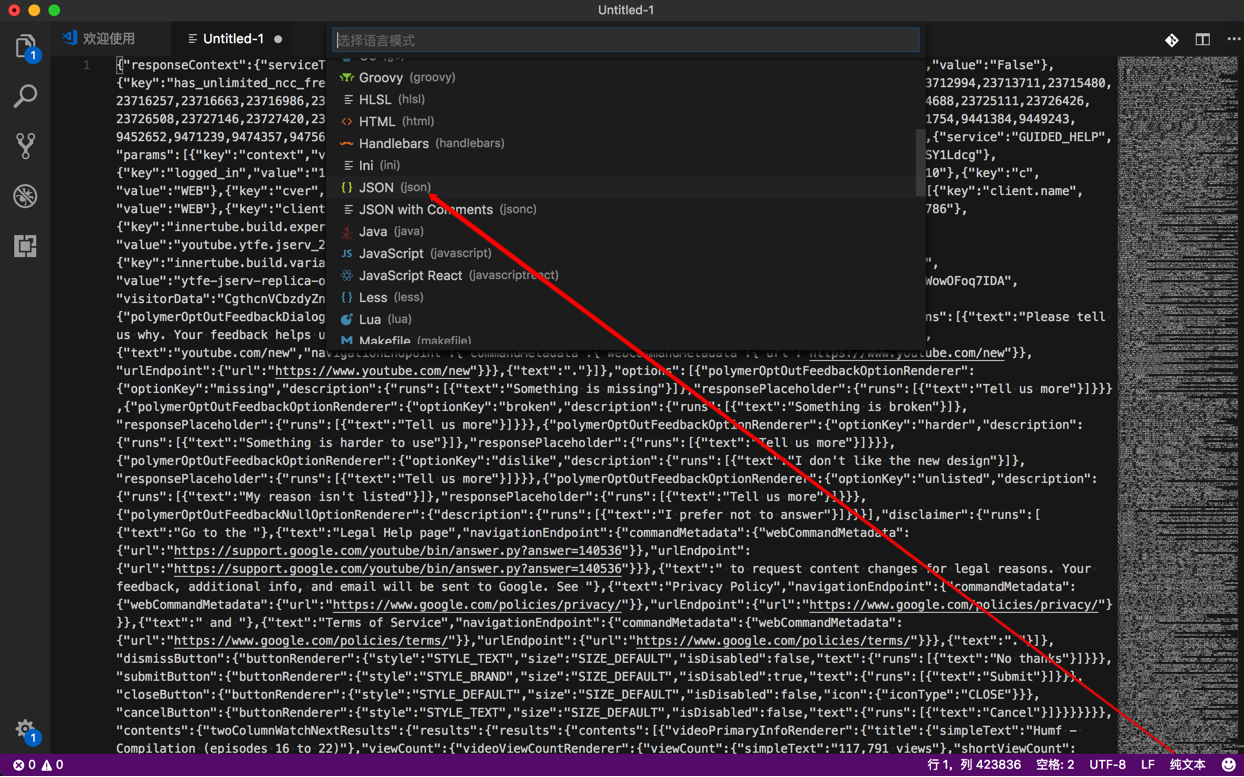This screenshot has width=1244, height=777.
Task: Change file encoding UTF-8
Action: click(1107, 765)
